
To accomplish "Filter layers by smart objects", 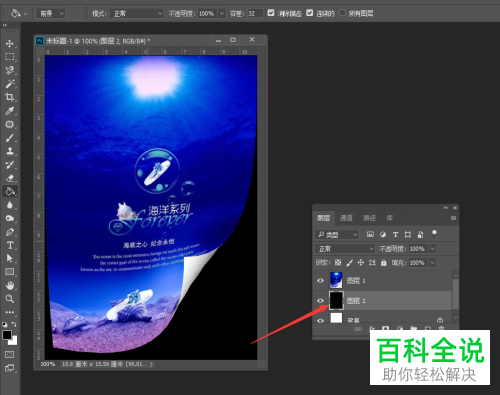I will click(420, 234).
